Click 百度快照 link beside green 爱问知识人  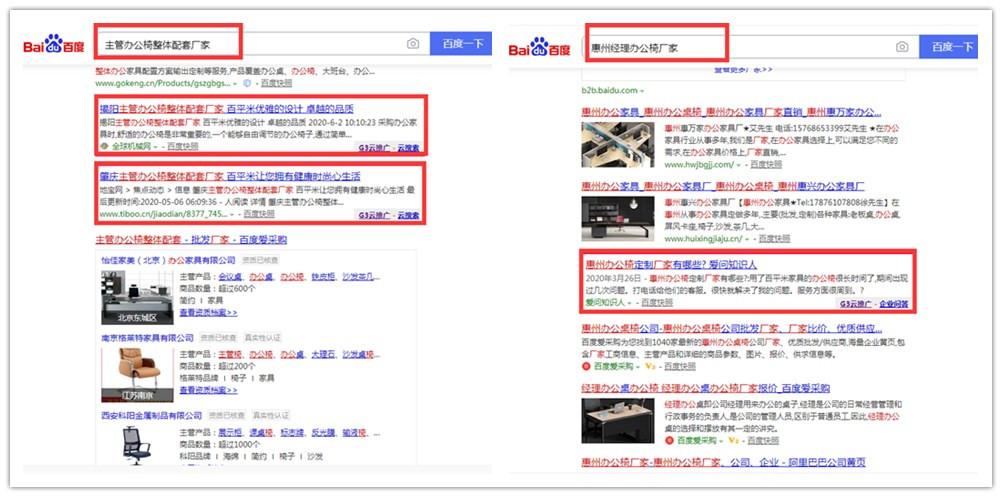pyautogui.click(x=657, y=303)
